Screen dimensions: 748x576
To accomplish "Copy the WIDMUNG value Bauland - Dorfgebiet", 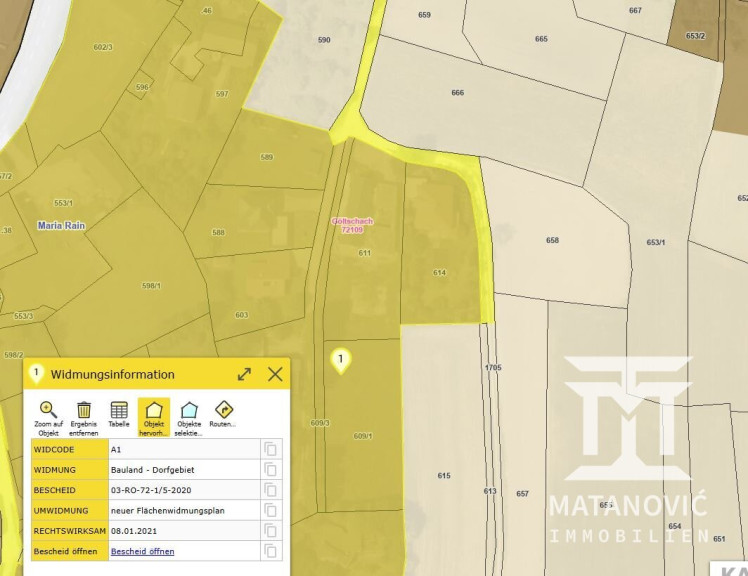I will pyautogui.click(x=270, y=469).
